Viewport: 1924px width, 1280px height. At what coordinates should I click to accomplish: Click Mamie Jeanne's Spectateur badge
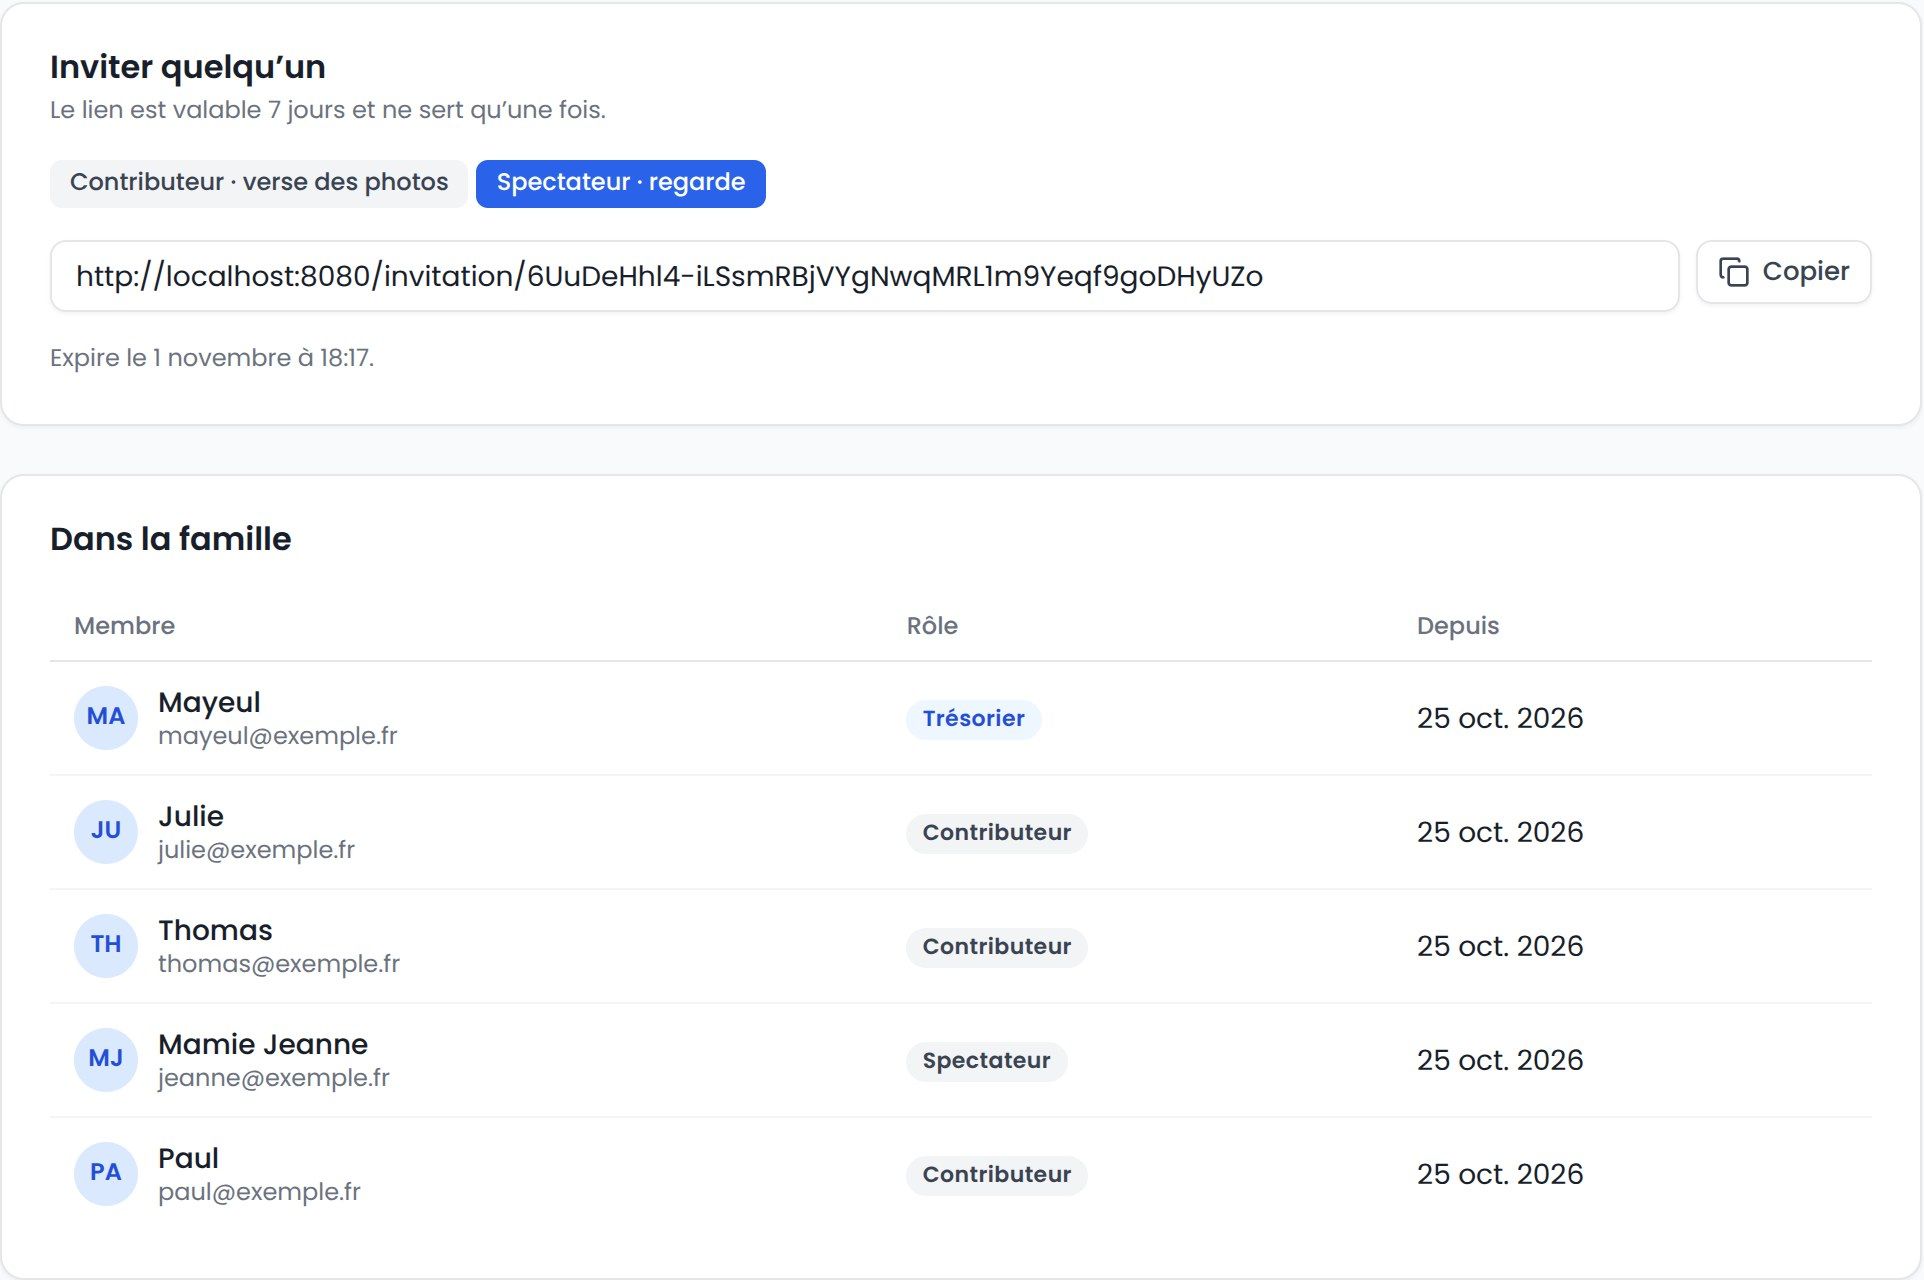tap(986, 1061)
